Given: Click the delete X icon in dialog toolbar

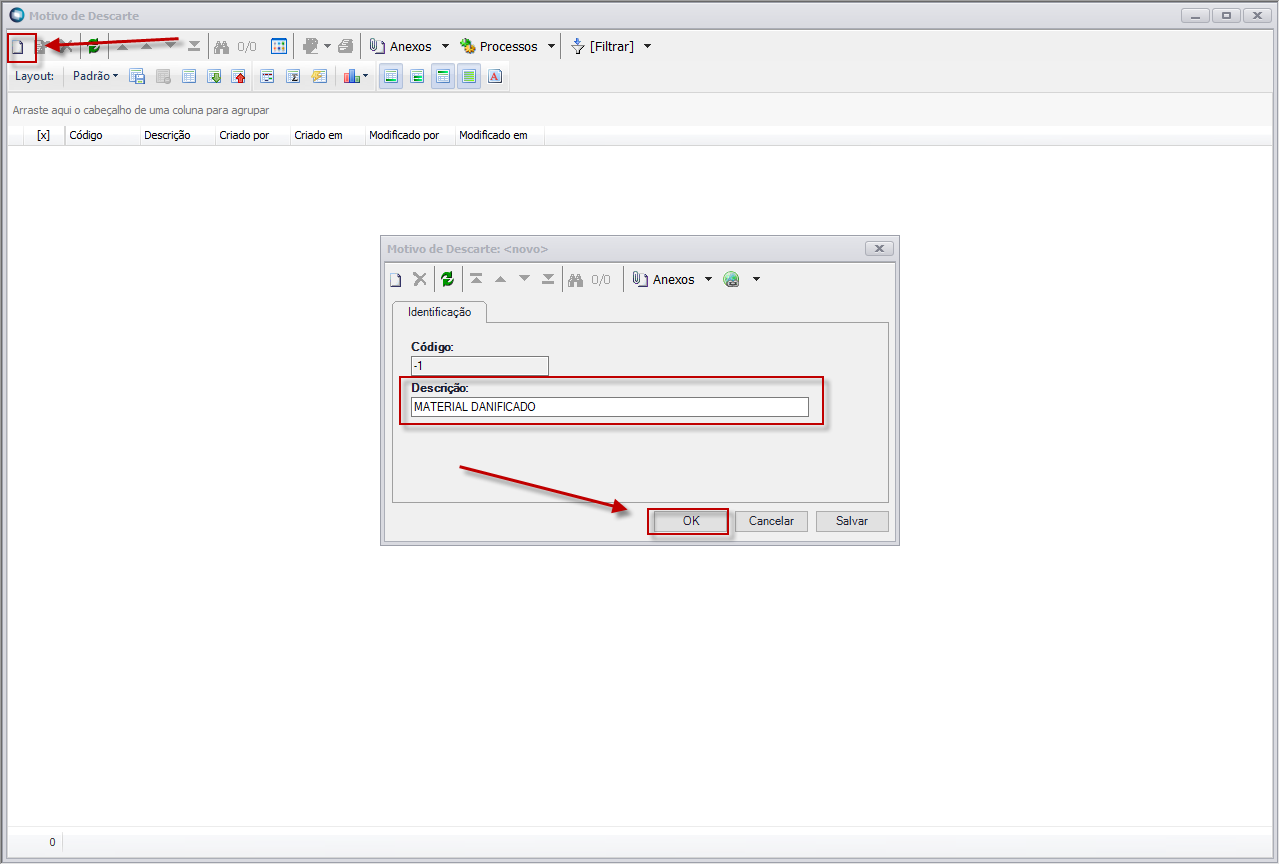Looking at the screenshot, I should [x=420, y=279].
